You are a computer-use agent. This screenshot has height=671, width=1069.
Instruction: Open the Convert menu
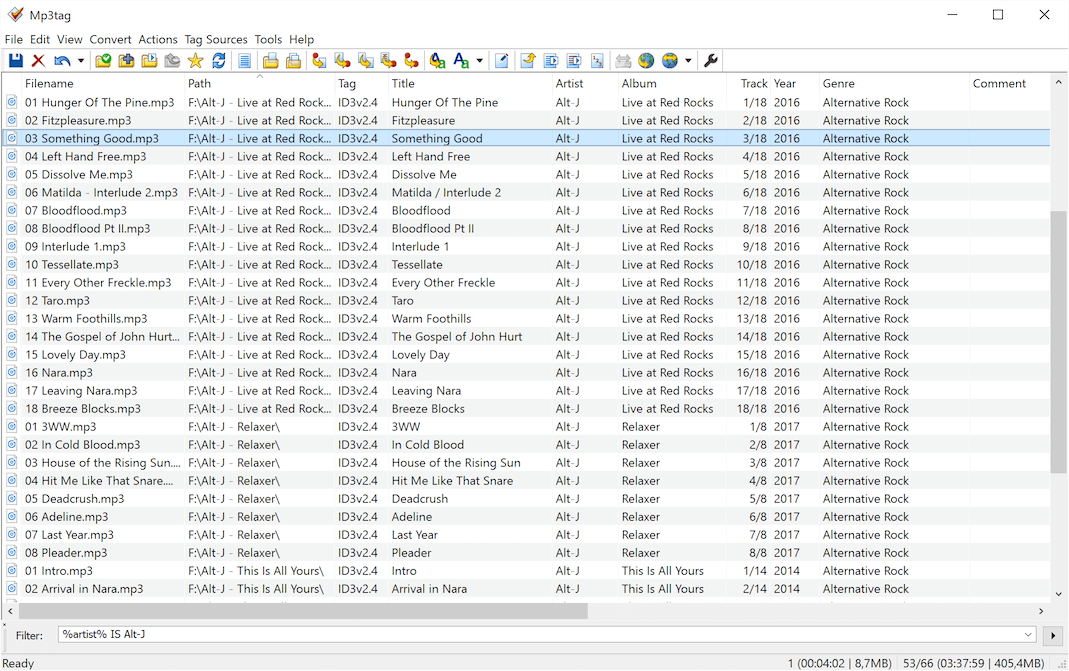(x=110, y=40)
